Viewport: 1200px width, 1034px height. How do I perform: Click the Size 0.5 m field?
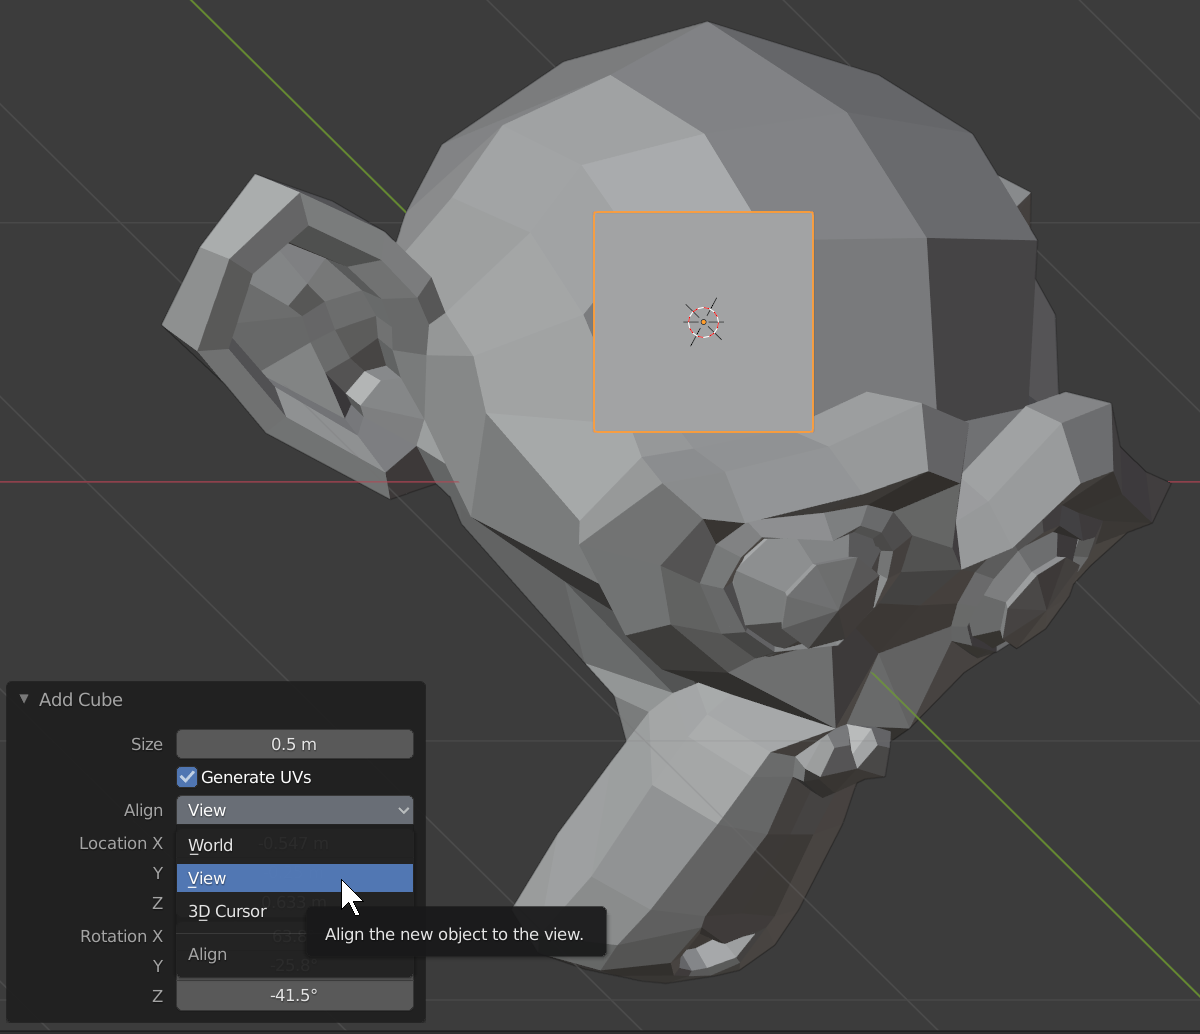(295, 744)
